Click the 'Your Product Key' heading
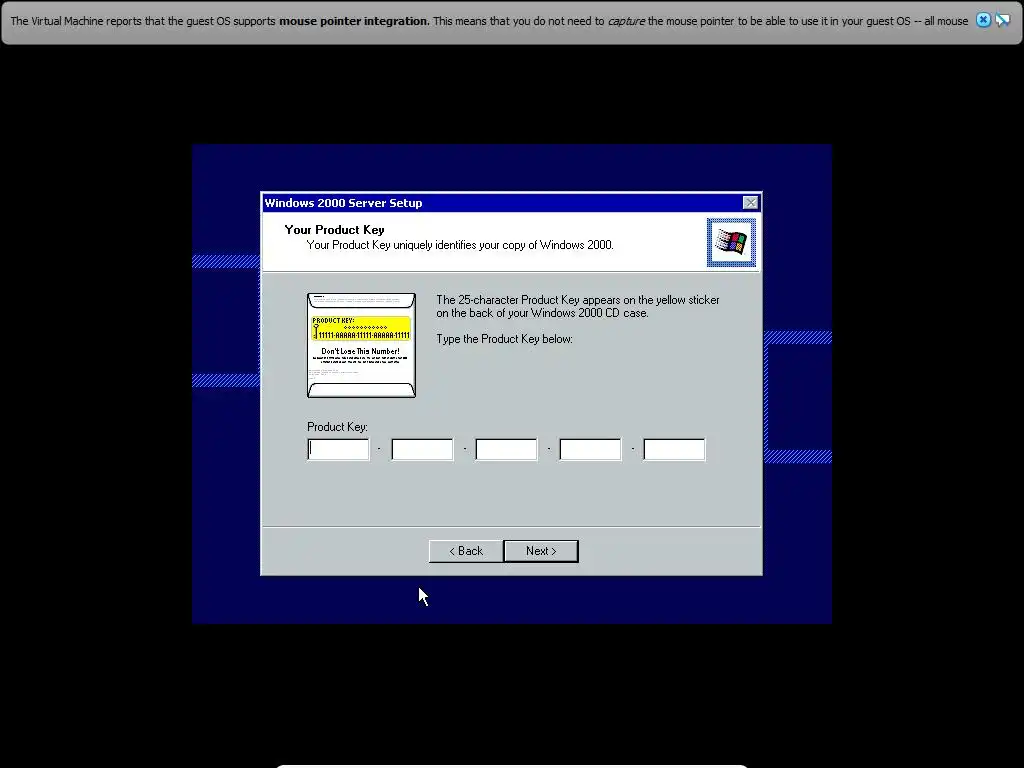This screenshot has width=1024, height=768. 334,230
